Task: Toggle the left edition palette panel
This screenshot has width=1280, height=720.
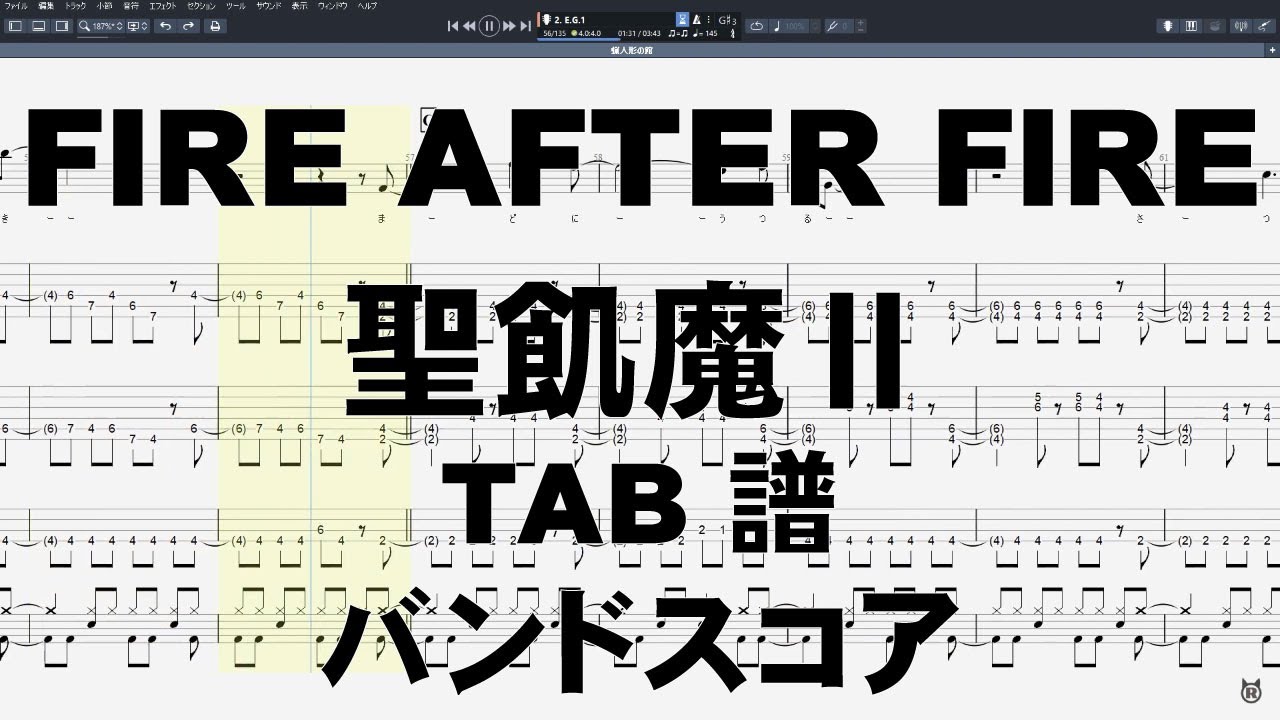Action: click(x=15, y=26)
